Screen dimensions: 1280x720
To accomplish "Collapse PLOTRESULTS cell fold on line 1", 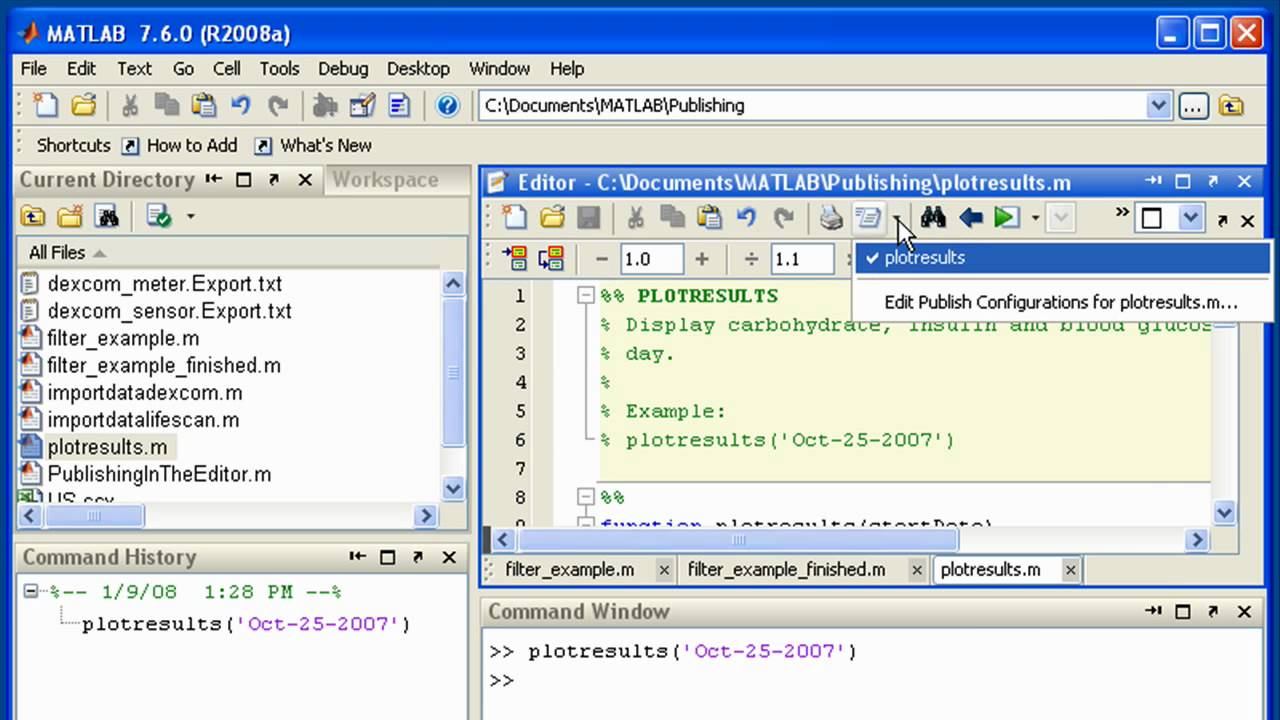I will coord(586,296).
